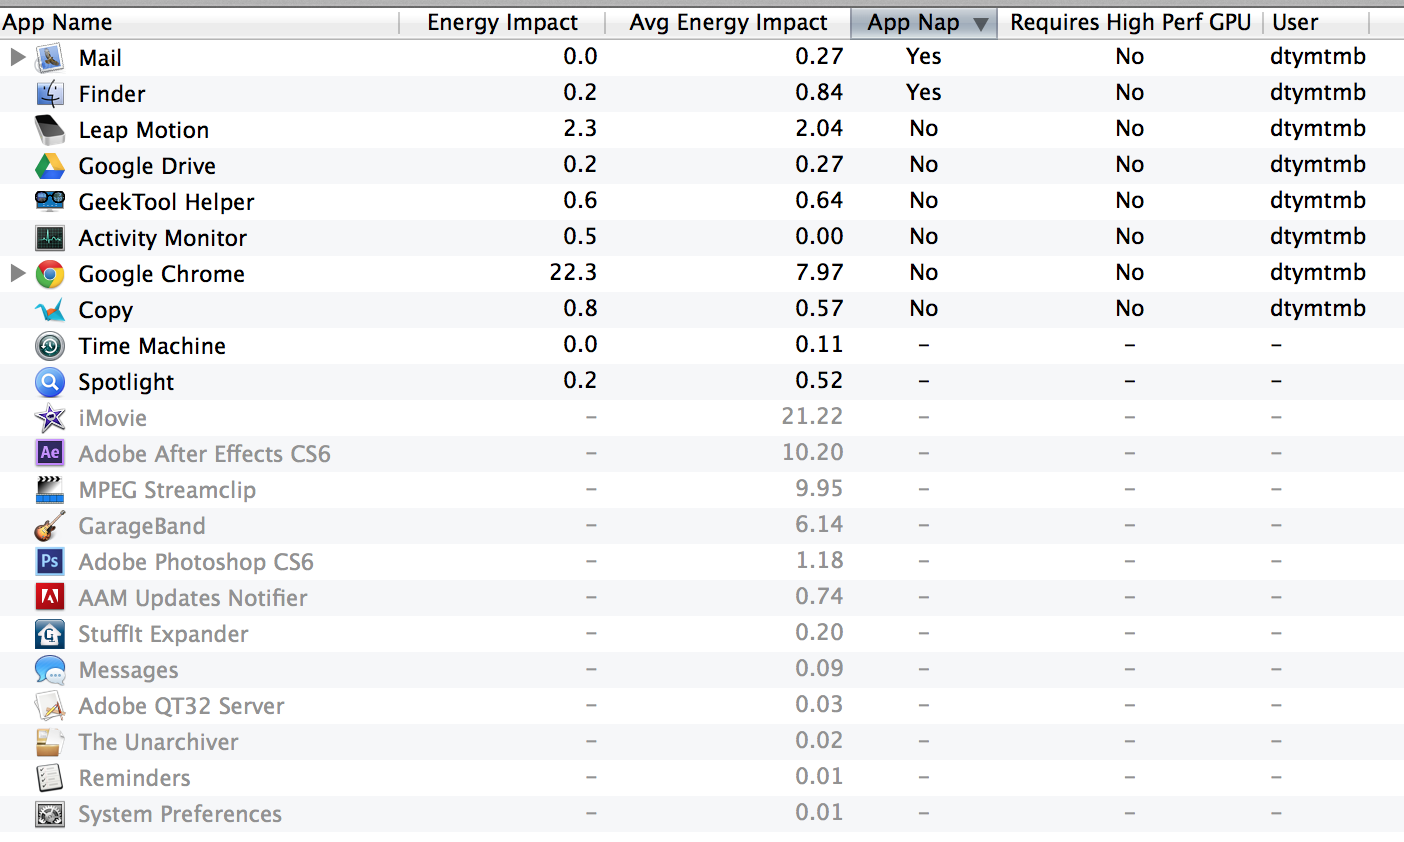
Task: Click Spotlight's 0.52 average value
Action: point(819,380)
